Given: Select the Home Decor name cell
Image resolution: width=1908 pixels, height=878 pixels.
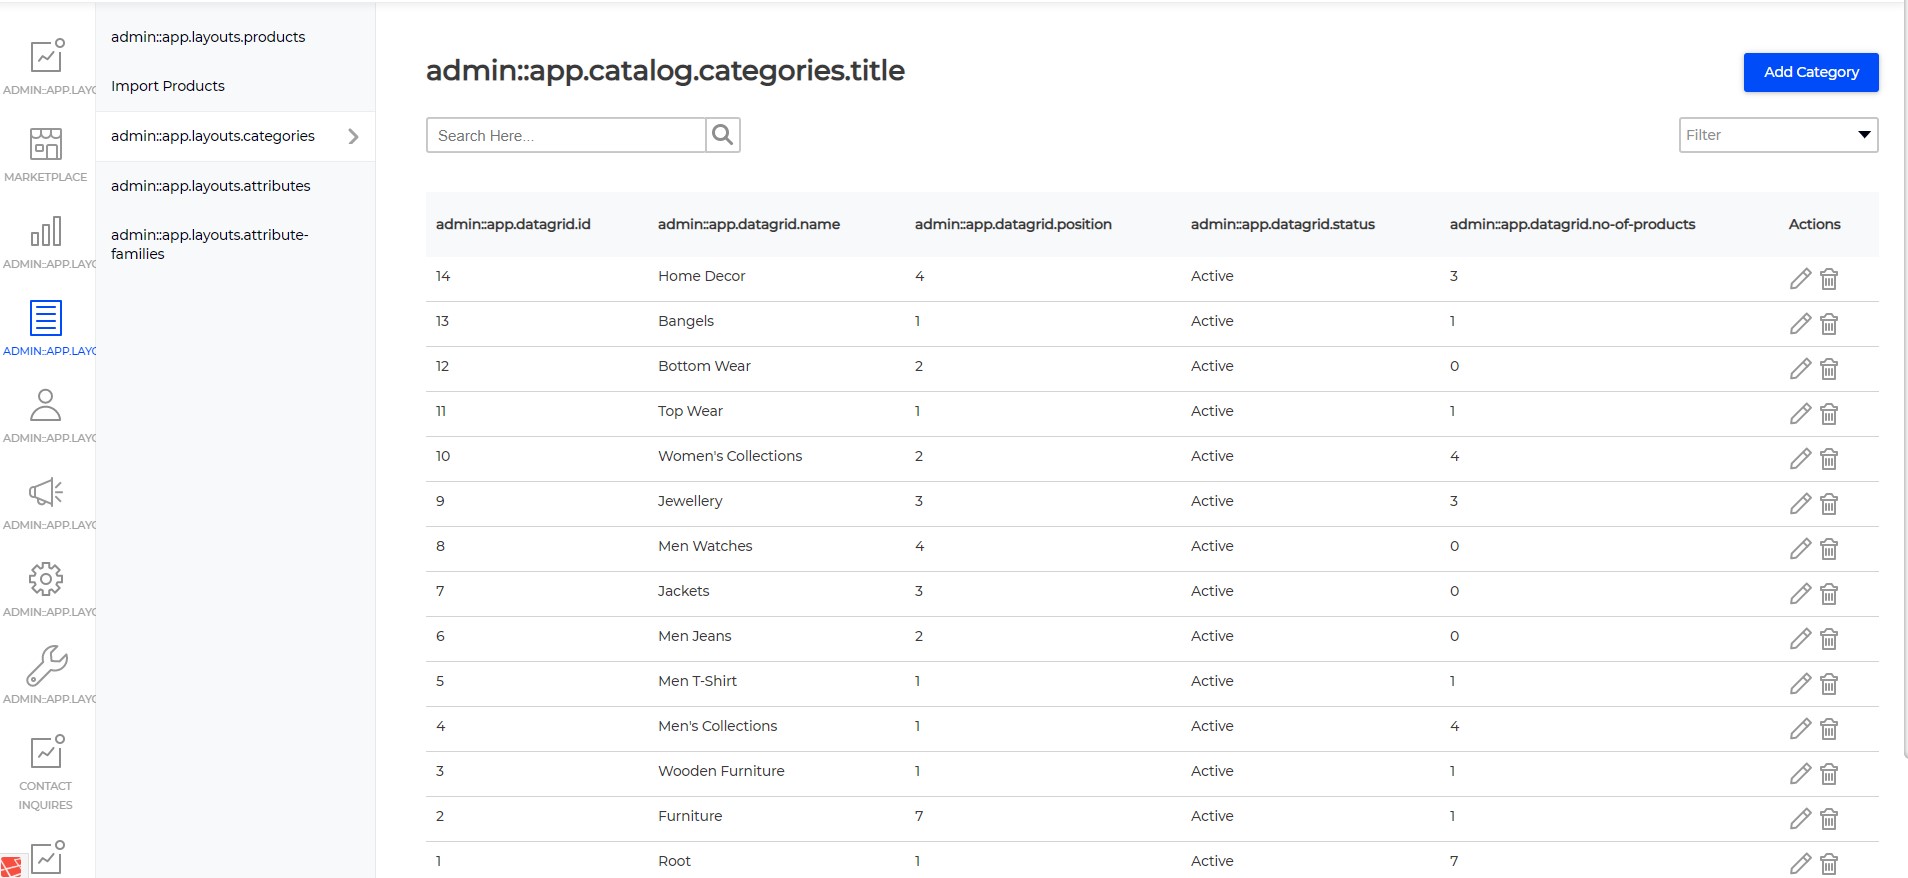Looking at the screenshot, I should pyautogui.click(x=702, y=276).
